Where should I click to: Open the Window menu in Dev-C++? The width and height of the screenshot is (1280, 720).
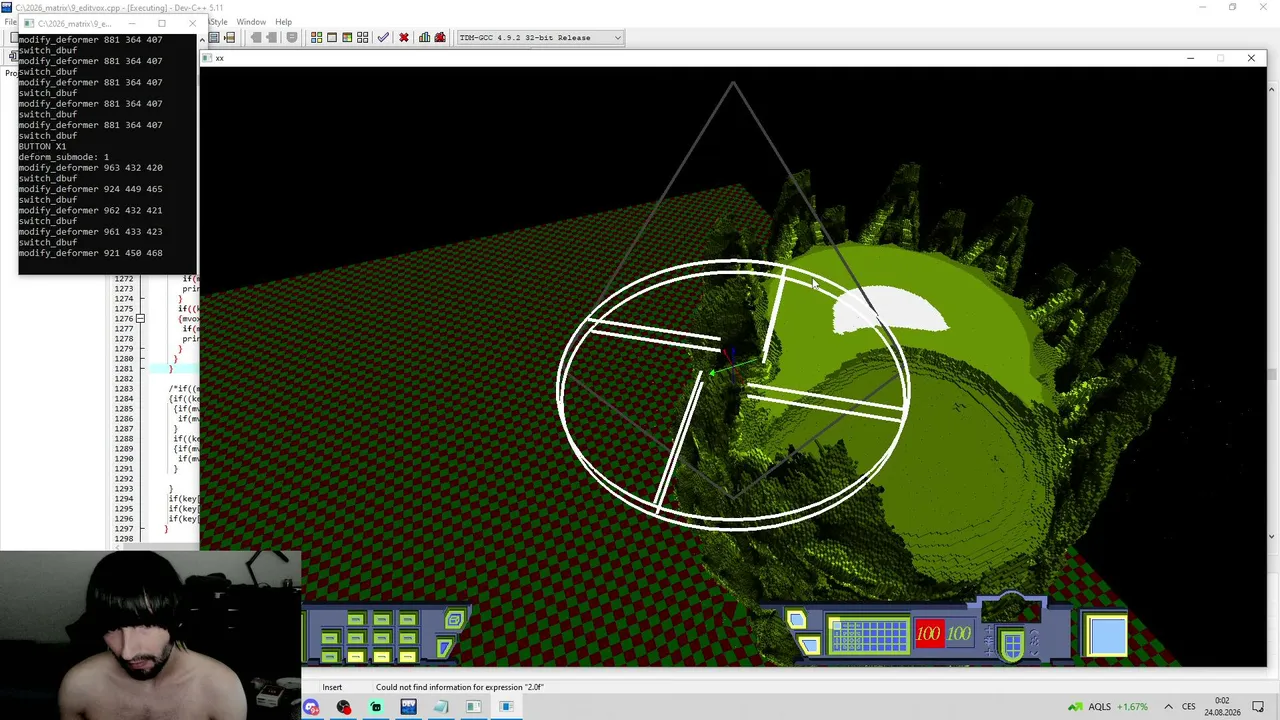pyautogui.click(x=251, y=22)
